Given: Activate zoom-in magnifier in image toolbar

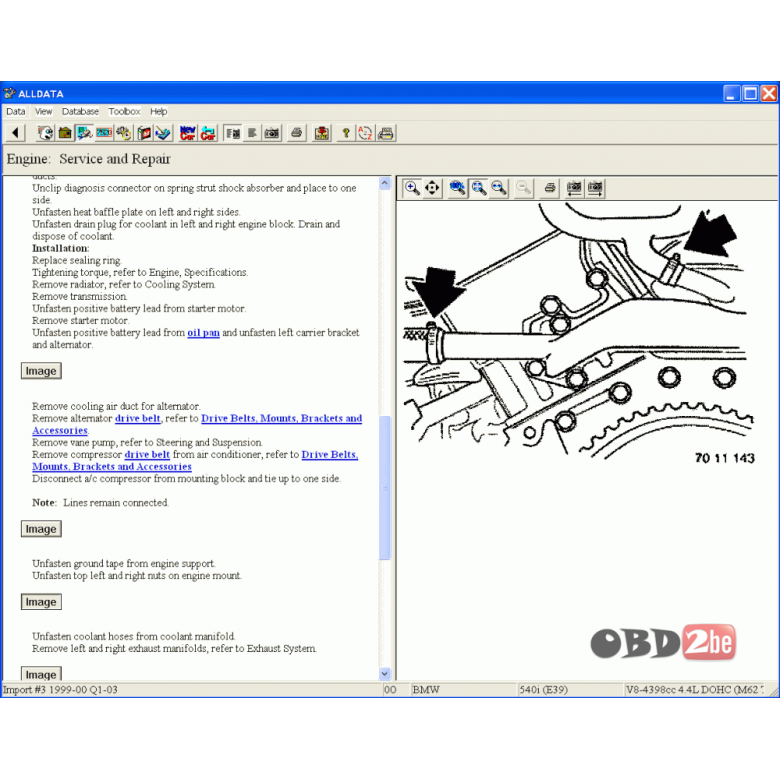Looking at the screenshot, I should click(x=412, y=188).
